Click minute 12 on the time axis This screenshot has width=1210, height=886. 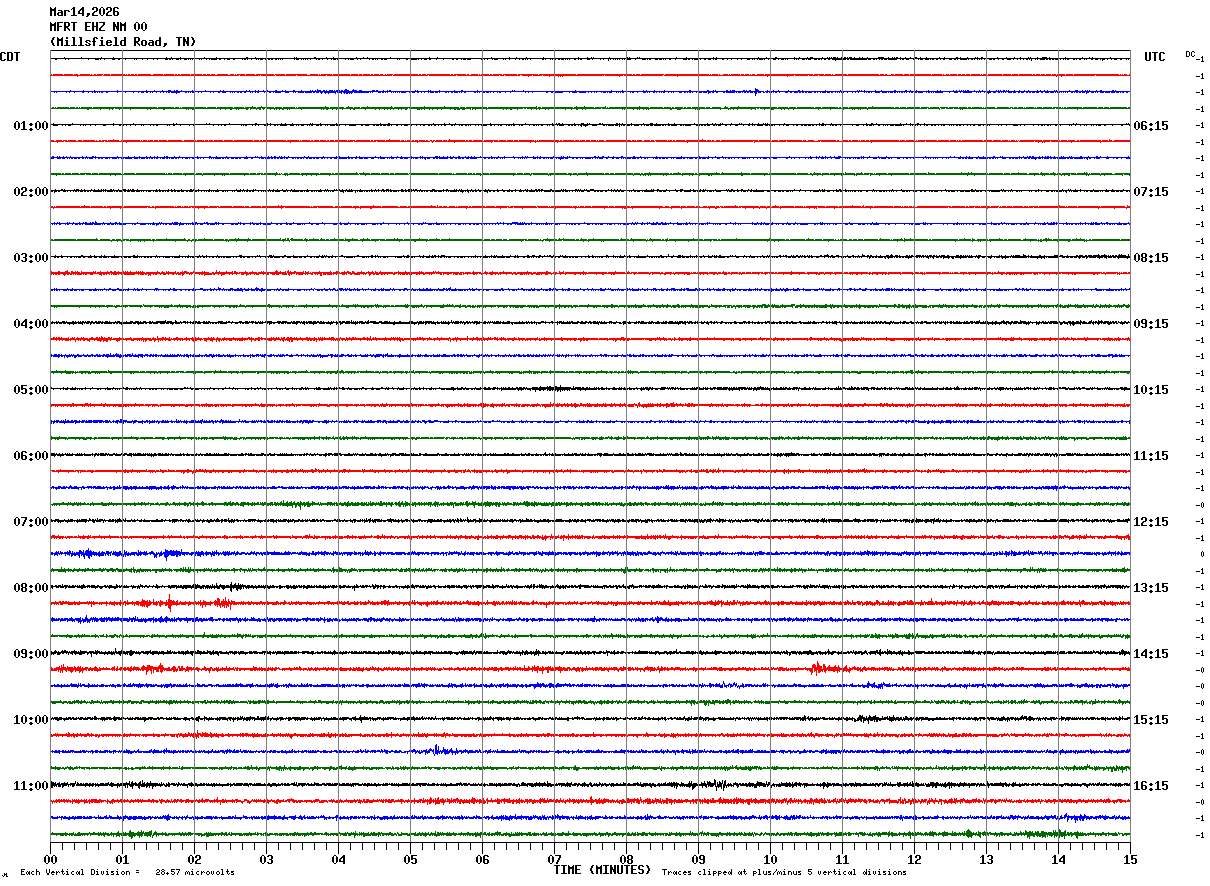(x=914, y=859)
